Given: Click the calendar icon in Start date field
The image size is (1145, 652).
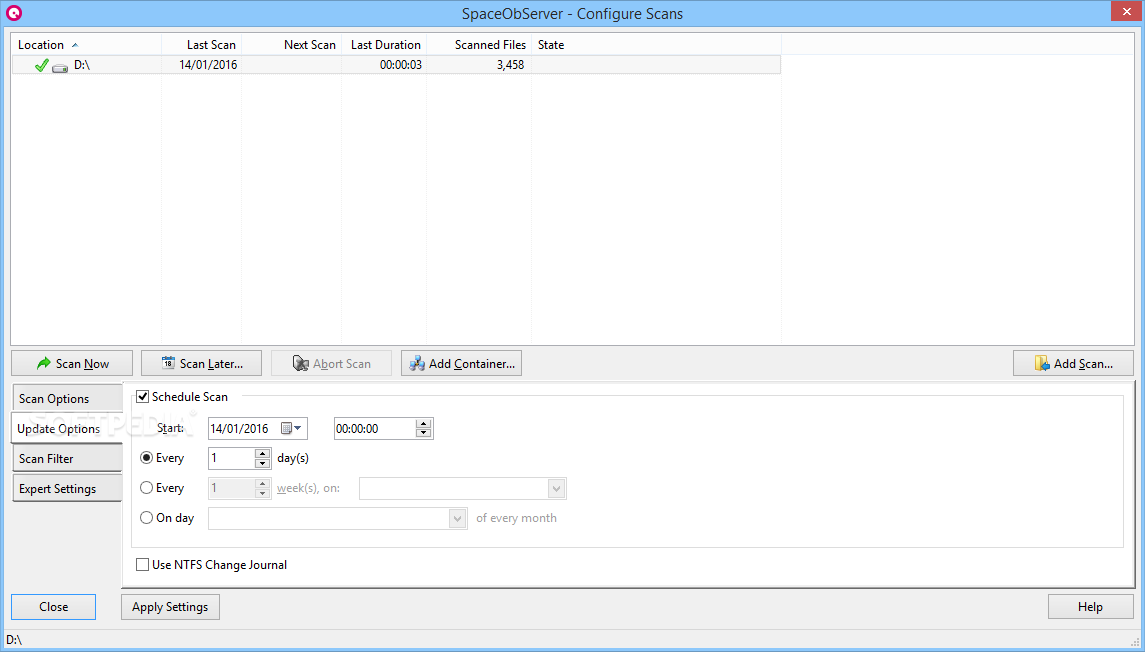Looking at the screenshot, I should pyautogui.click(x=286, y=429).
